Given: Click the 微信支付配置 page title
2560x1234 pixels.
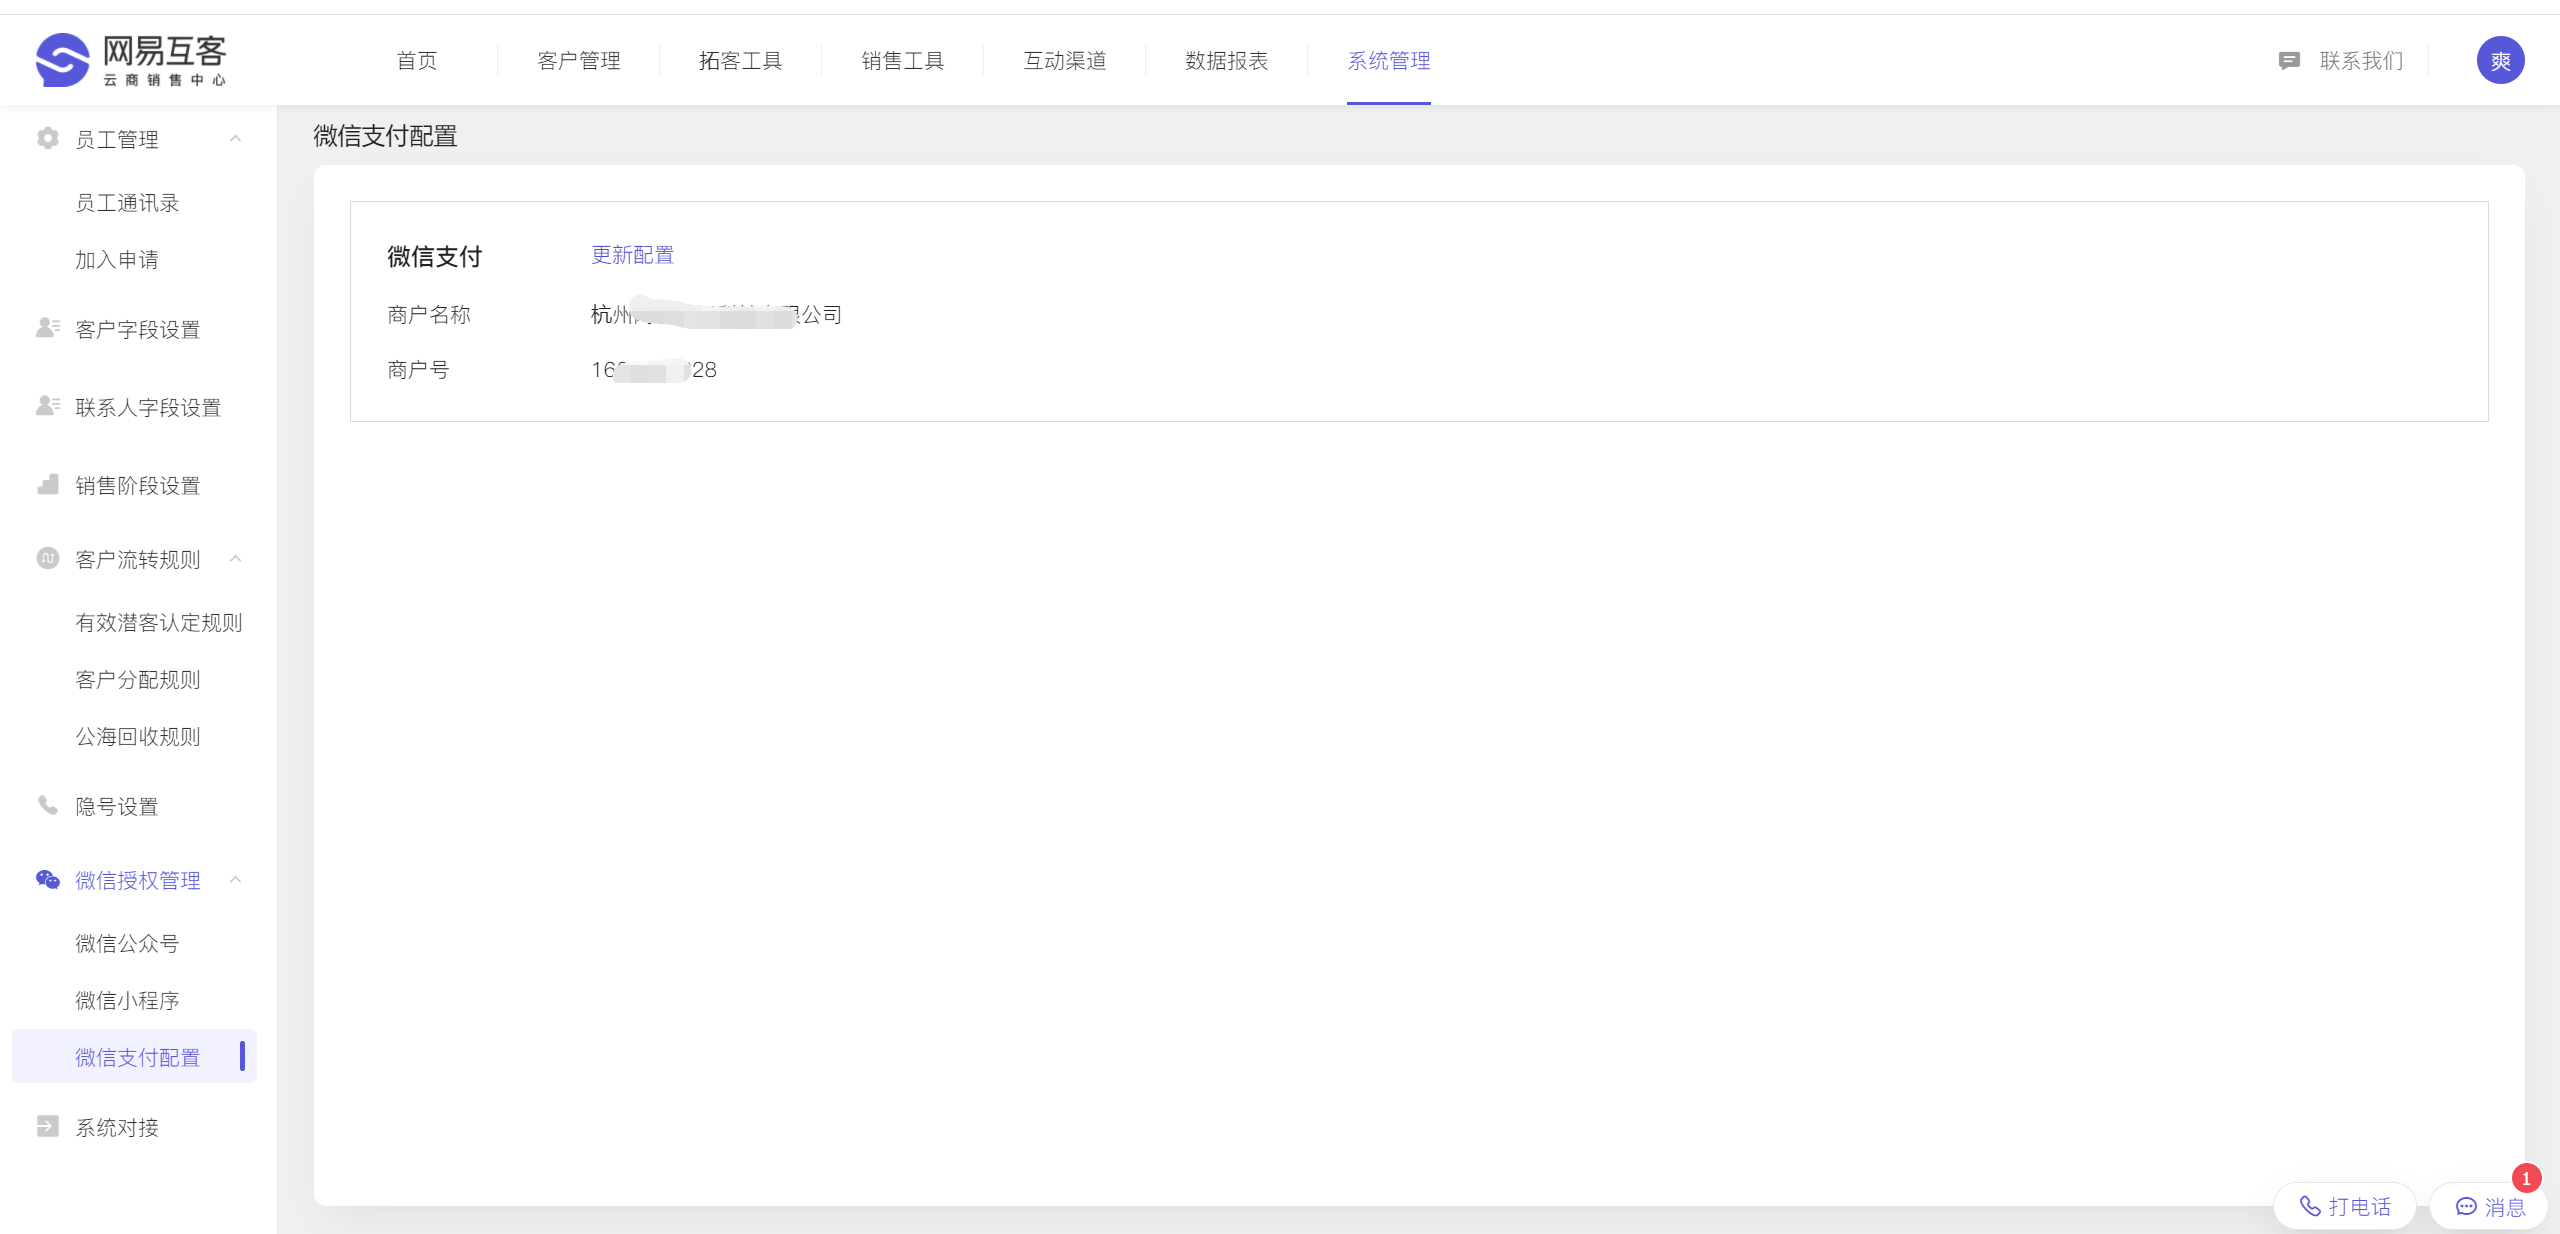Looking at the screenshot, I should coord(385,136).
